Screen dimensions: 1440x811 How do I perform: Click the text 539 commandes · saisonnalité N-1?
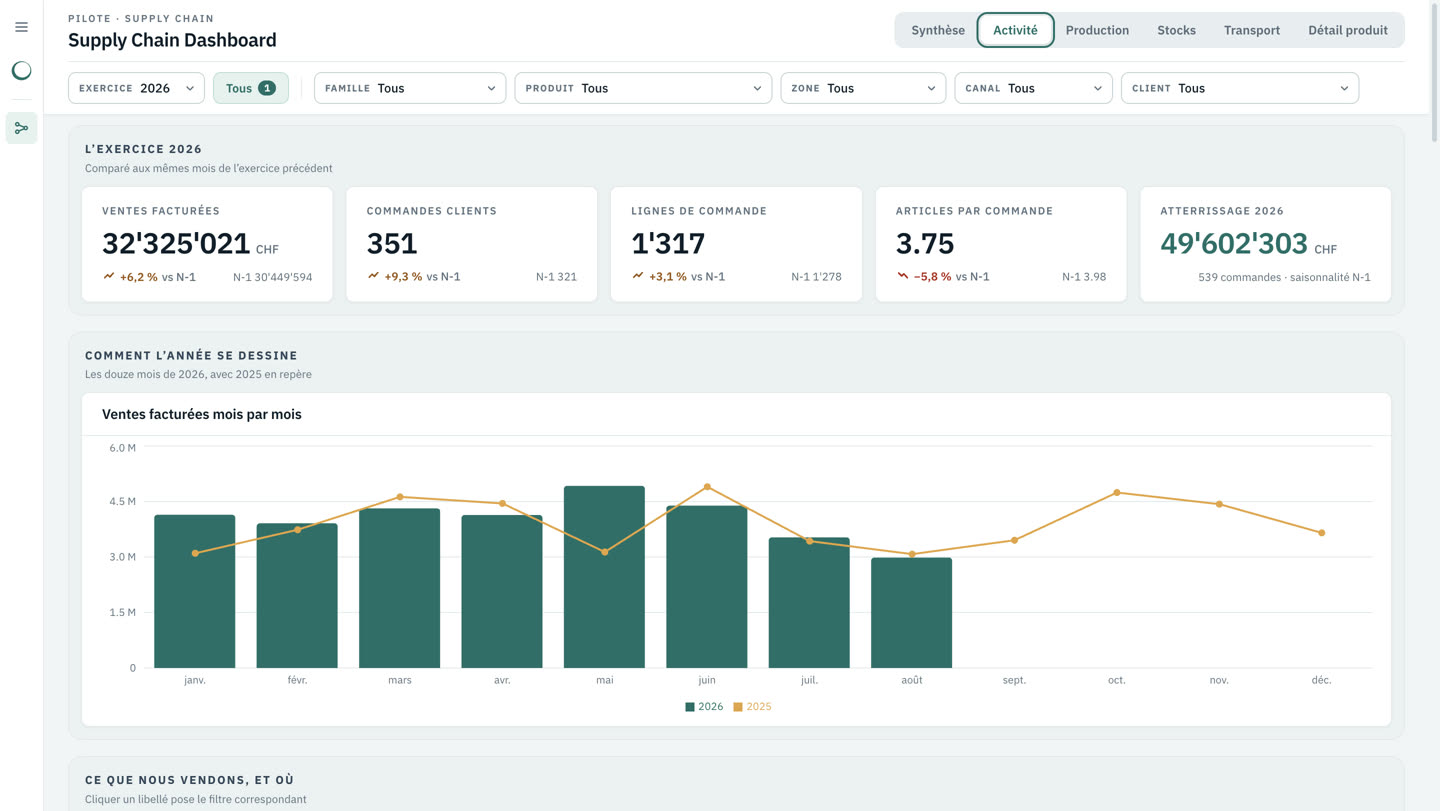(x=1284, y=277)
